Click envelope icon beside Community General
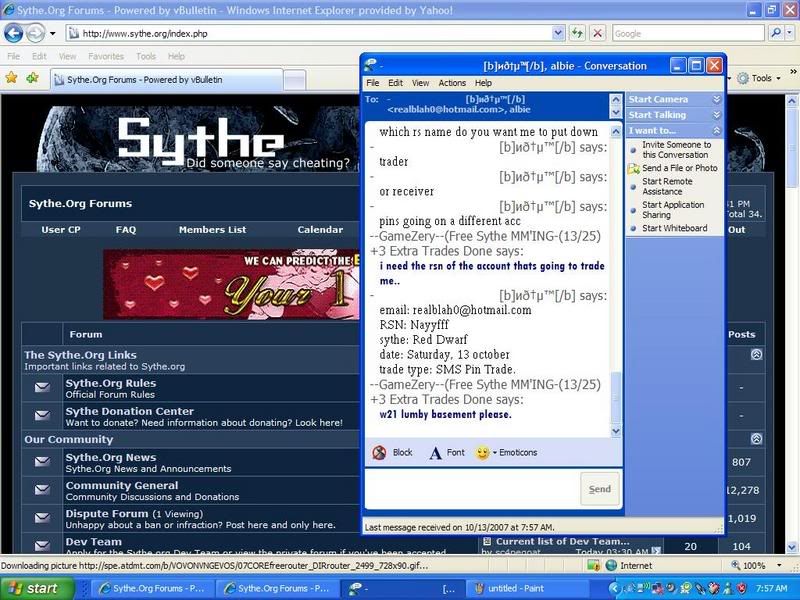 click(42, 489)
